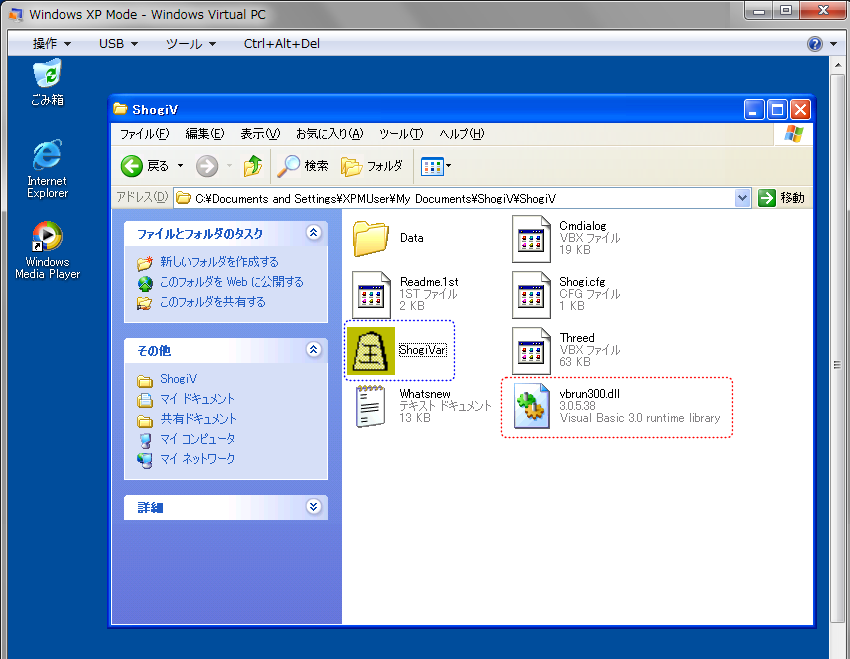Open the Back button history dropdown arrow
The image size is (850, 659).
181,166
